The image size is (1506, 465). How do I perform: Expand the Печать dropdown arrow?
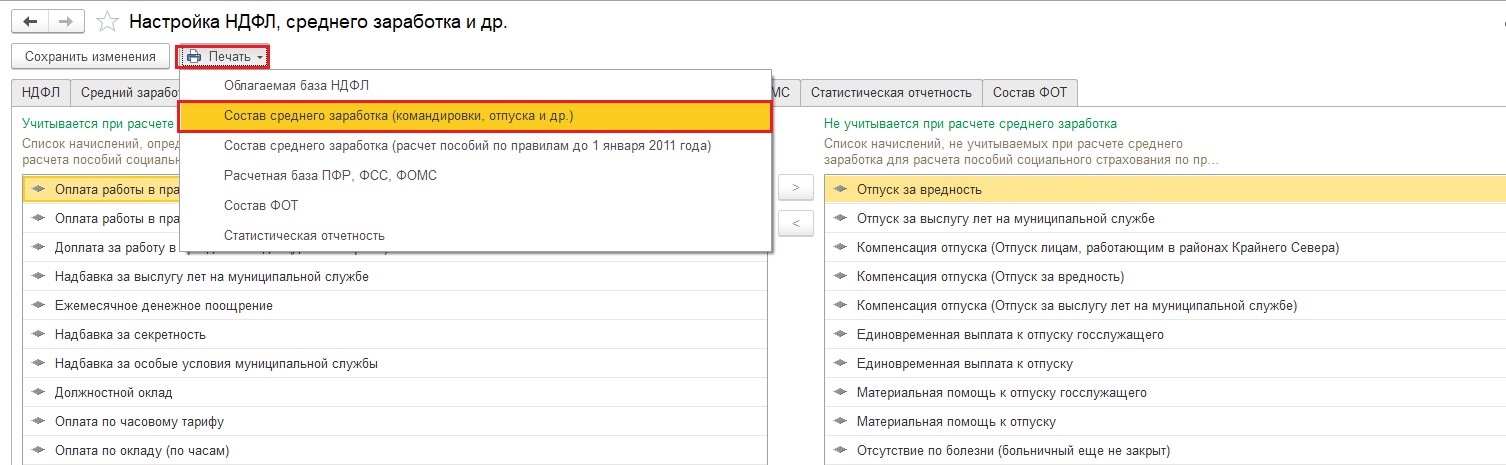[260, 58]
